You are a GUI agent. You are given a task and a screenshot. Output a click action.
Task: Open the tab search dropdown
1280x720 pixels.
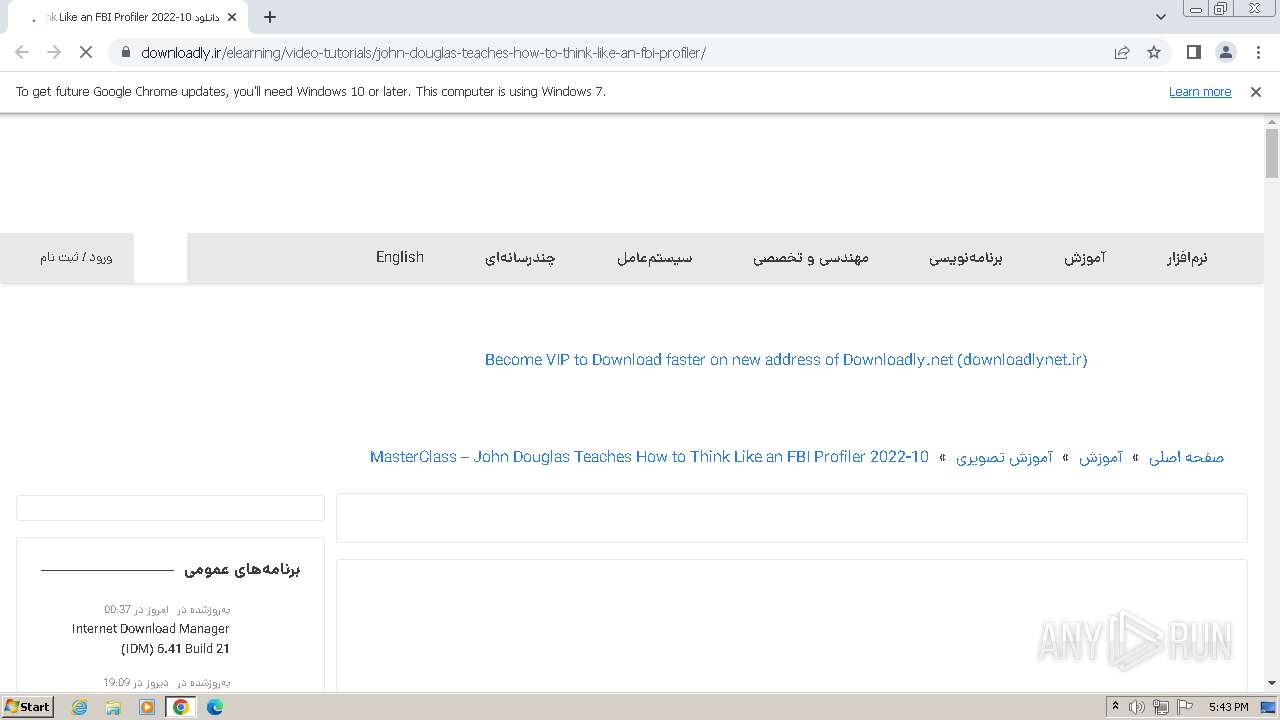[1161, 17]
